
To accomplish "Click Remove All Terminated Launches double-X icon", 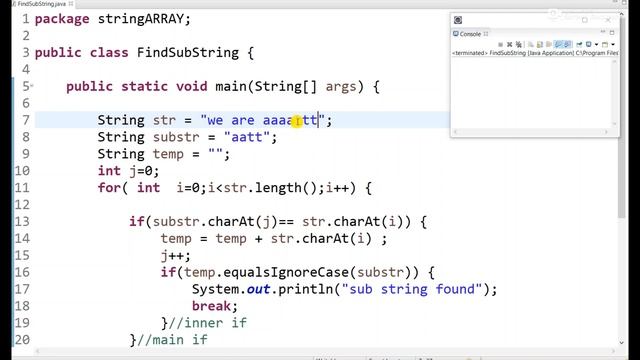I will (519, 44).
